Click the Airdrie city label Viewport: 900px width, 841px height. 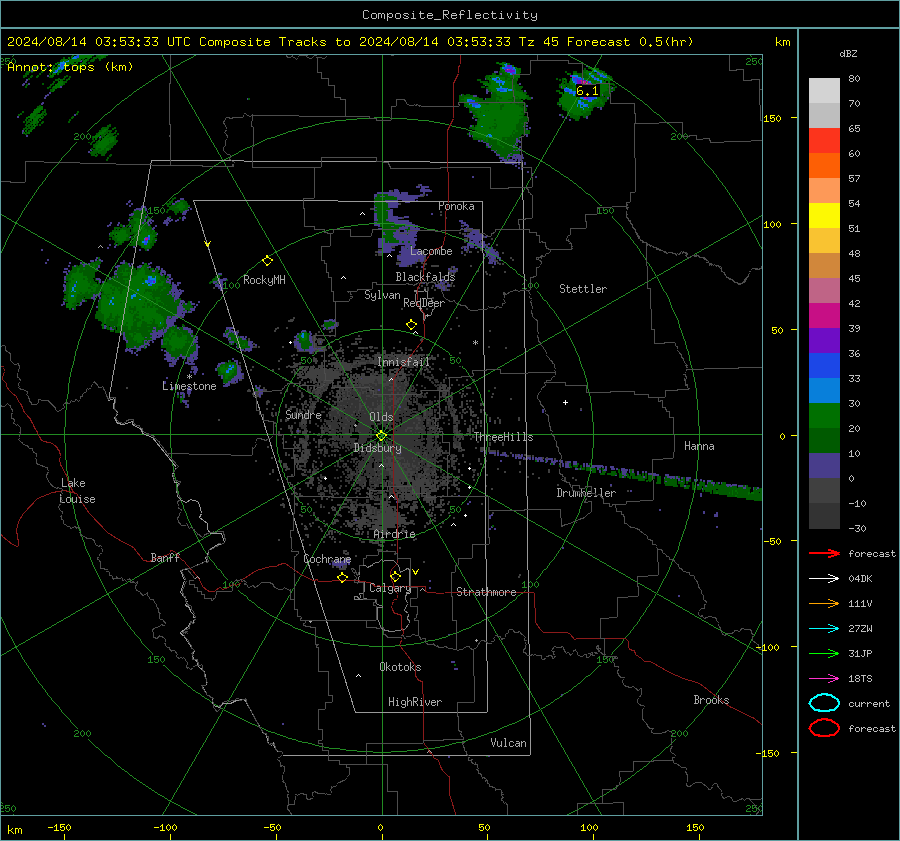tap(394, 534)
